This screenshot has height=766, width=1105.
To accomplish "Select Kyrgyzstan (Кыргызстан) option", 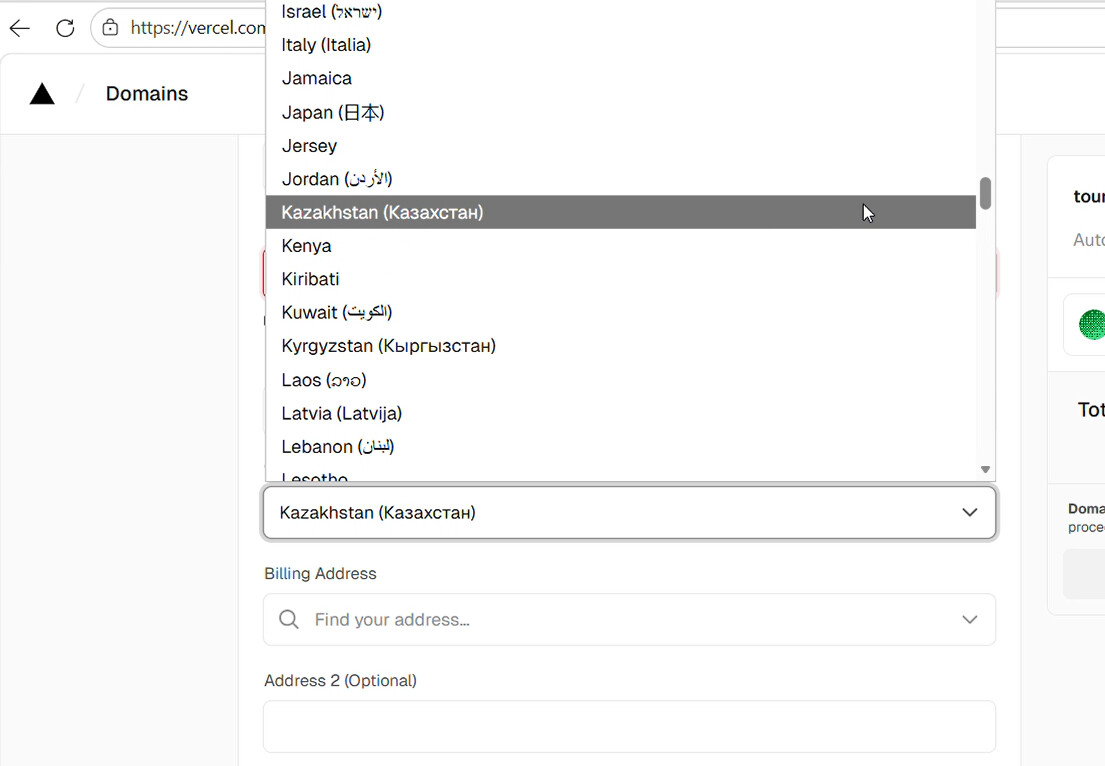I will point(621,346).
